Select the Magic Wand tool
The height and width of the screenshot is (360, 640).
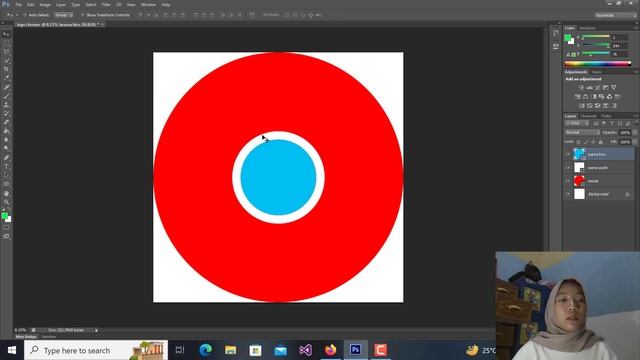click(6, 61)
